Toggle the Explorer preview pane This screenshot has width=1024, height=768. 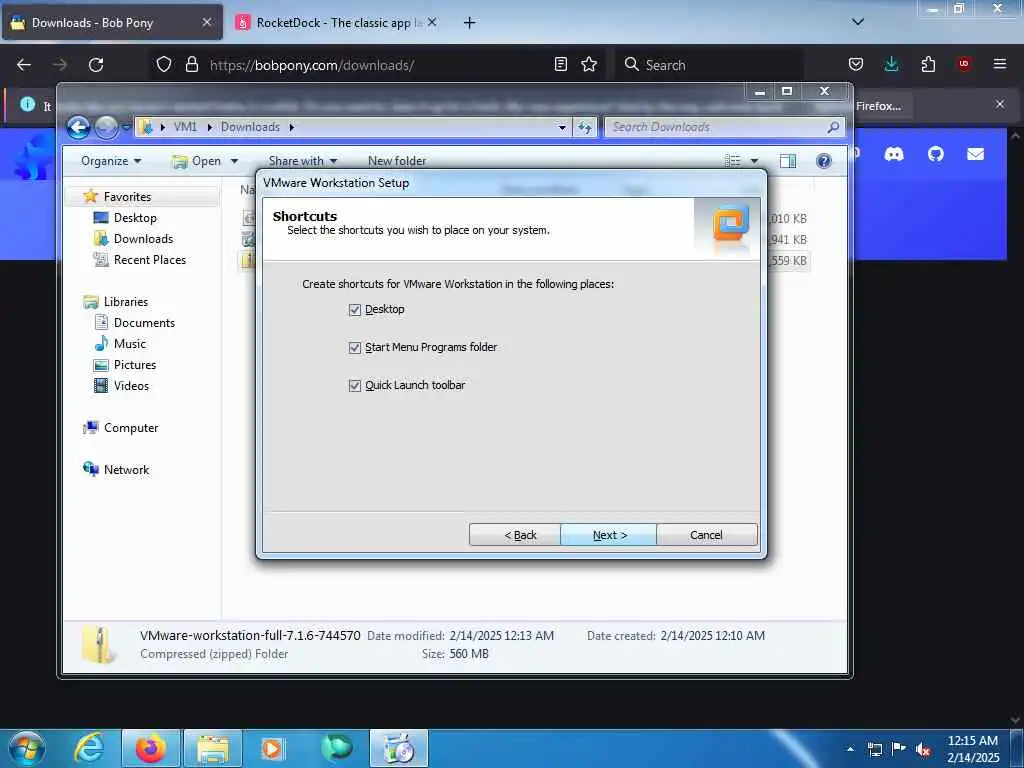pyautogui.click(x=788, y=161)
